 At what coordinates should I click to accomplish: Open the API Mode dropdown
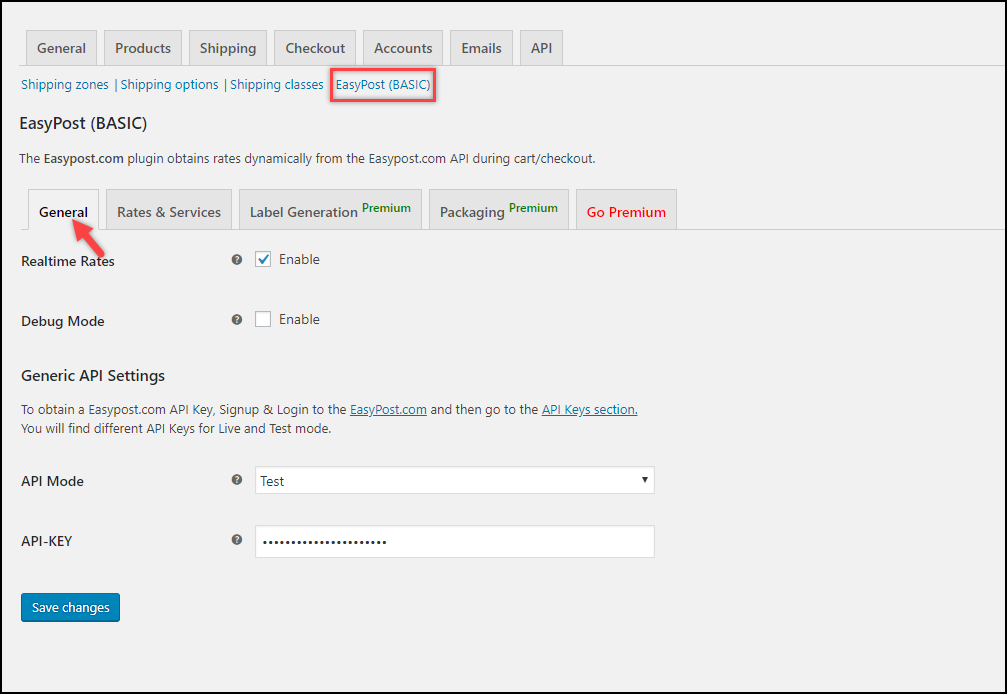coord(455,480)
